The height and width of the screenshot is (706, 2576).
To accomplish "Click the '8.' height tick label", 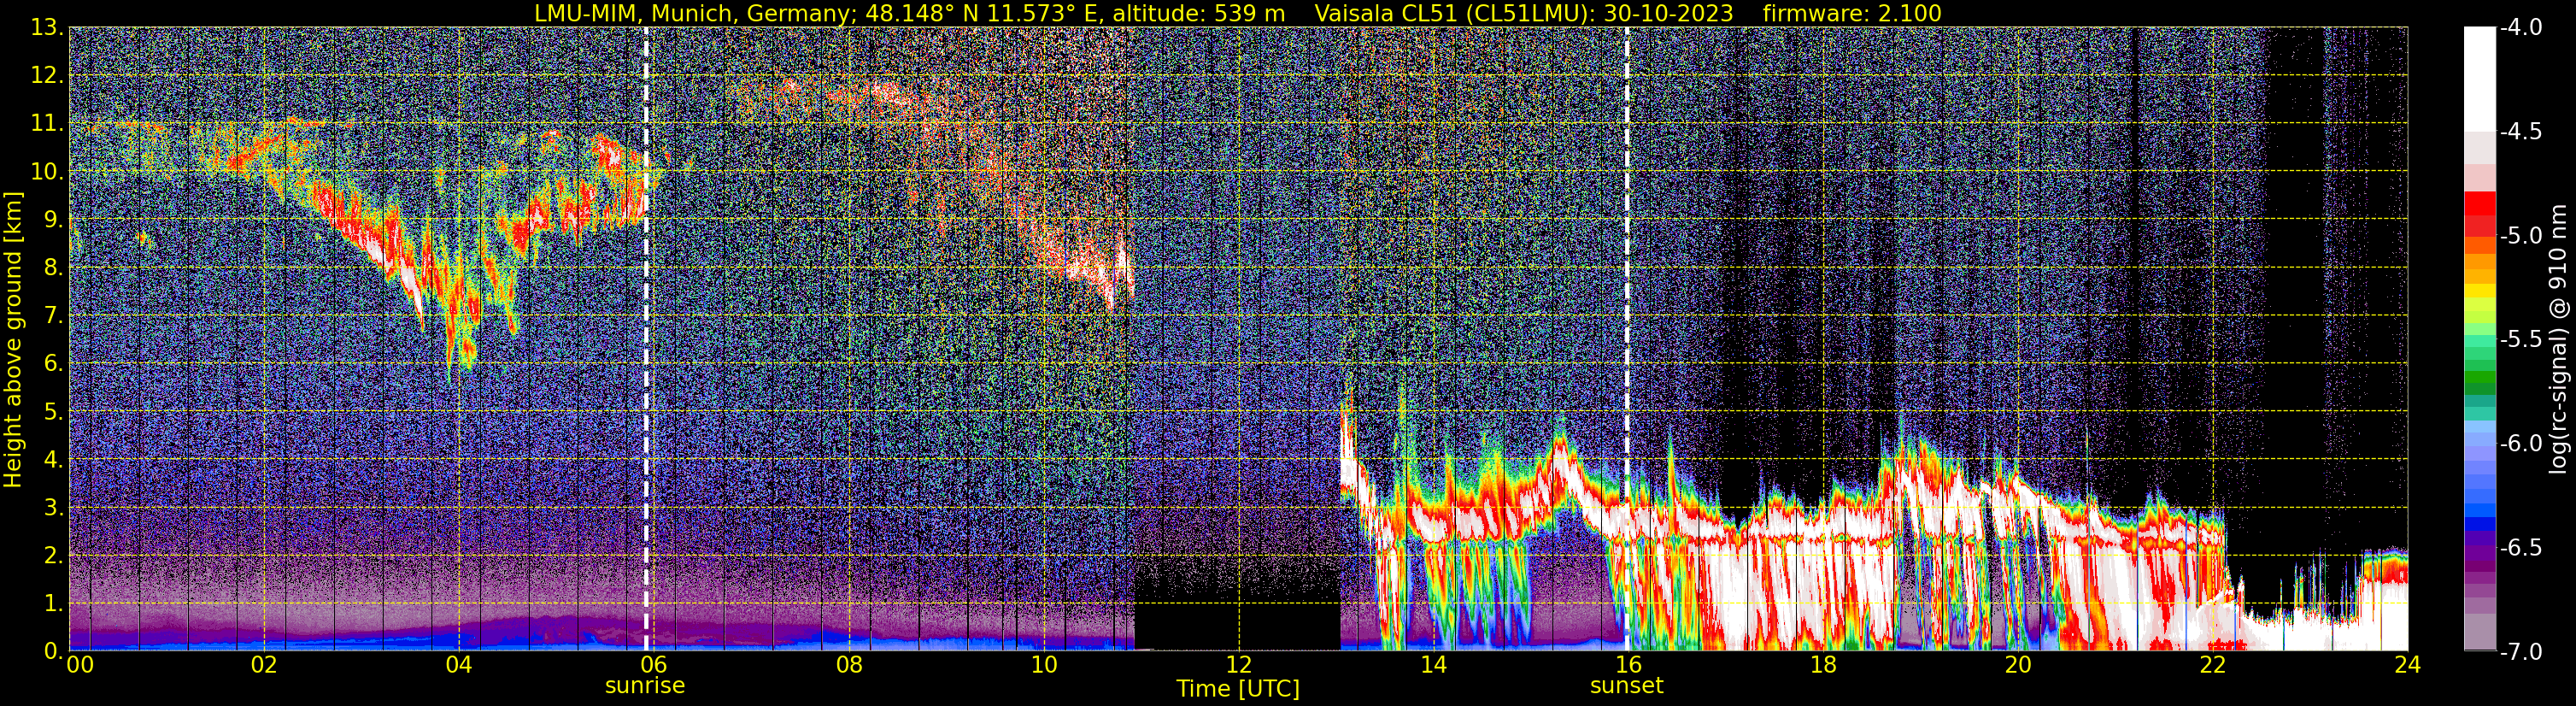I will [x=52, y=268].
